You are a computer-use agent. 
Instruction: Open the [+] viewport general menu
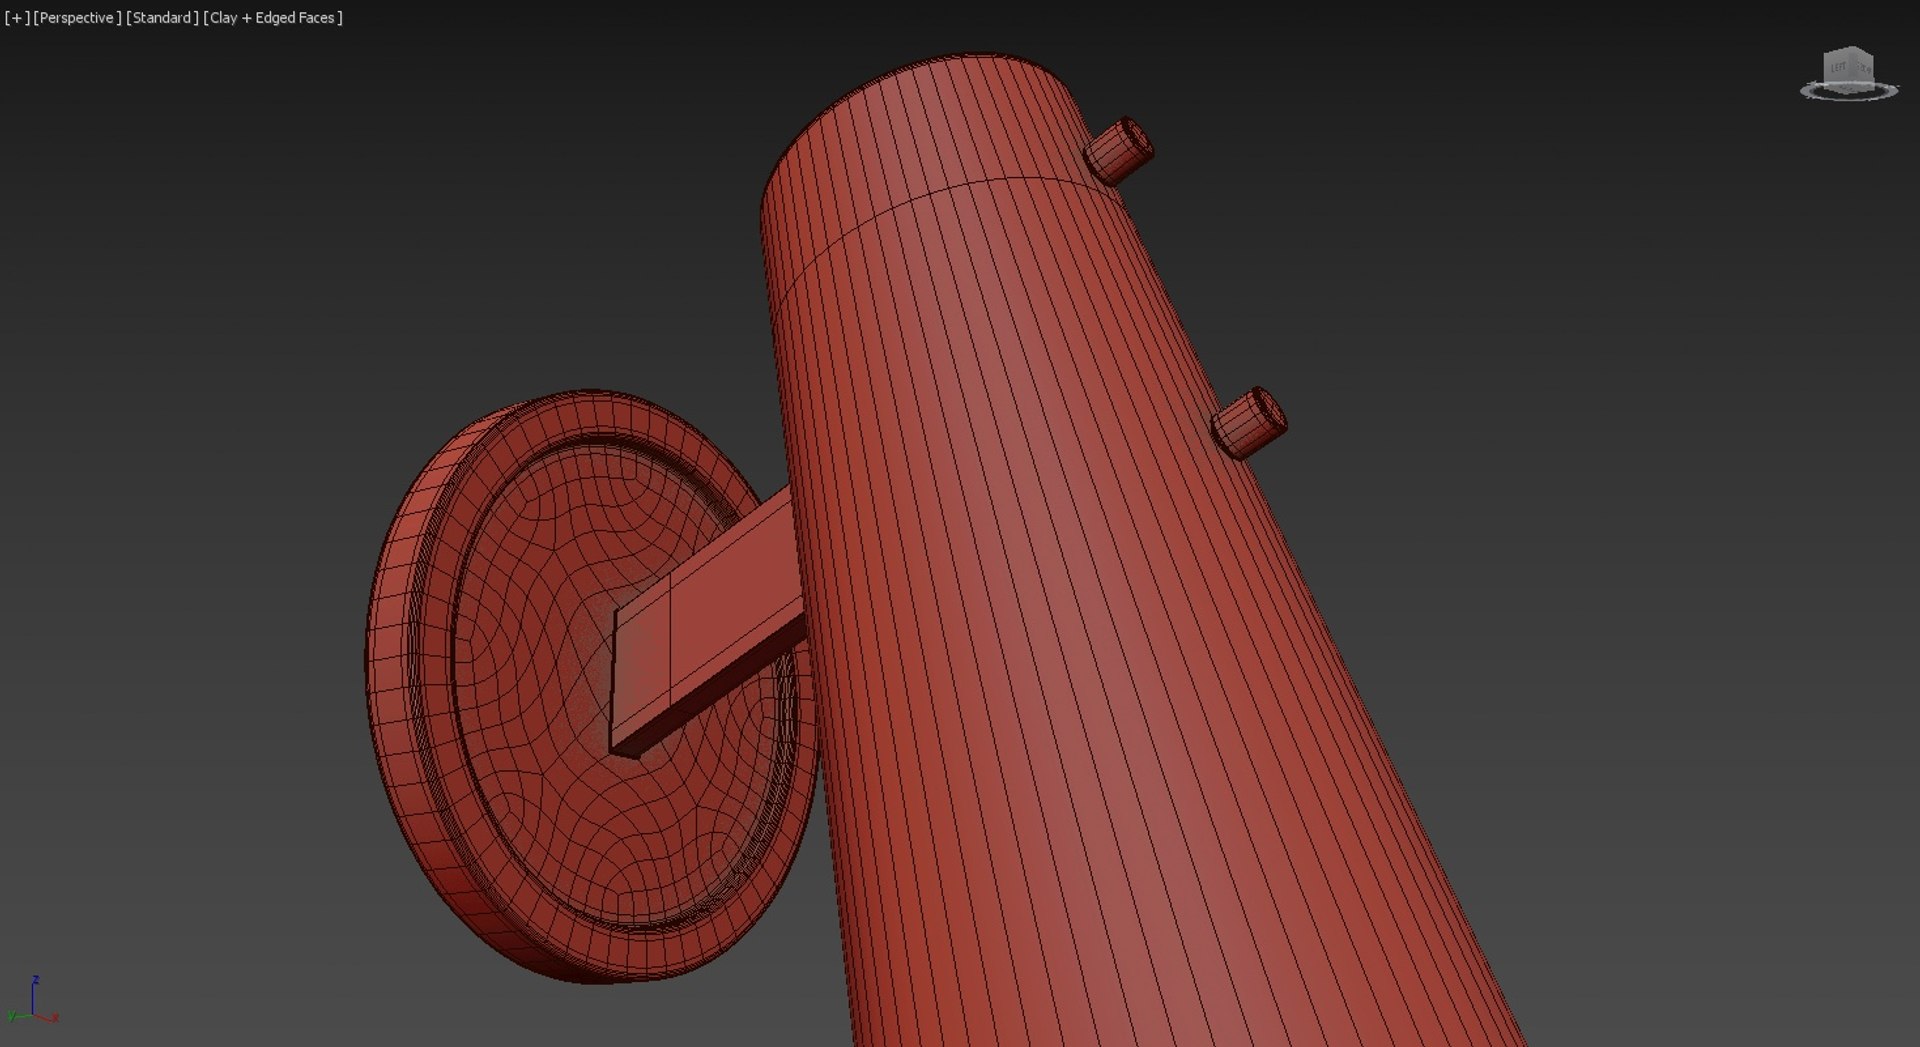coord(17,18)
